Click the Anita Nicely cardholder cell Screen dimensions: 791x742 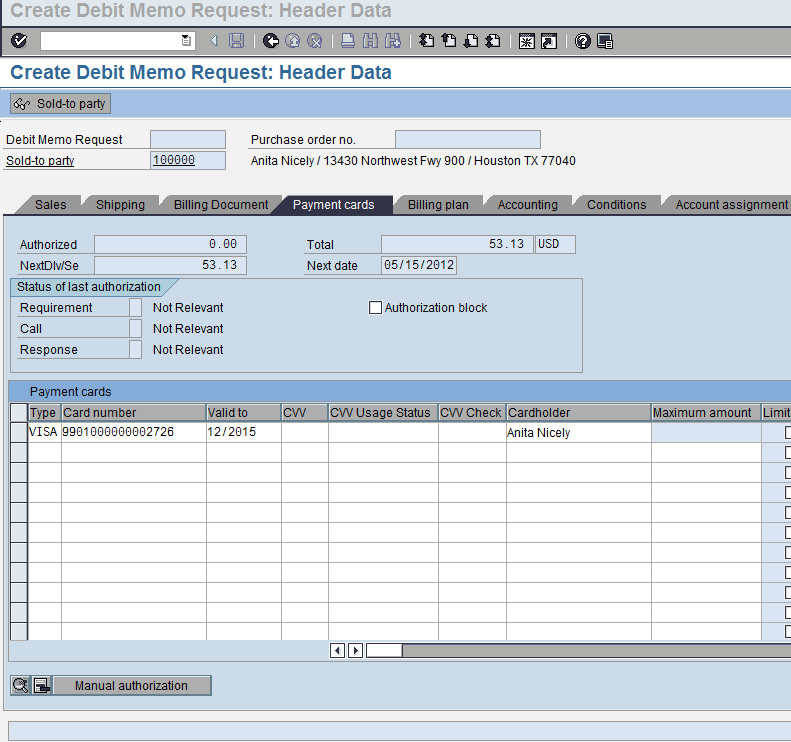(579, 432)
